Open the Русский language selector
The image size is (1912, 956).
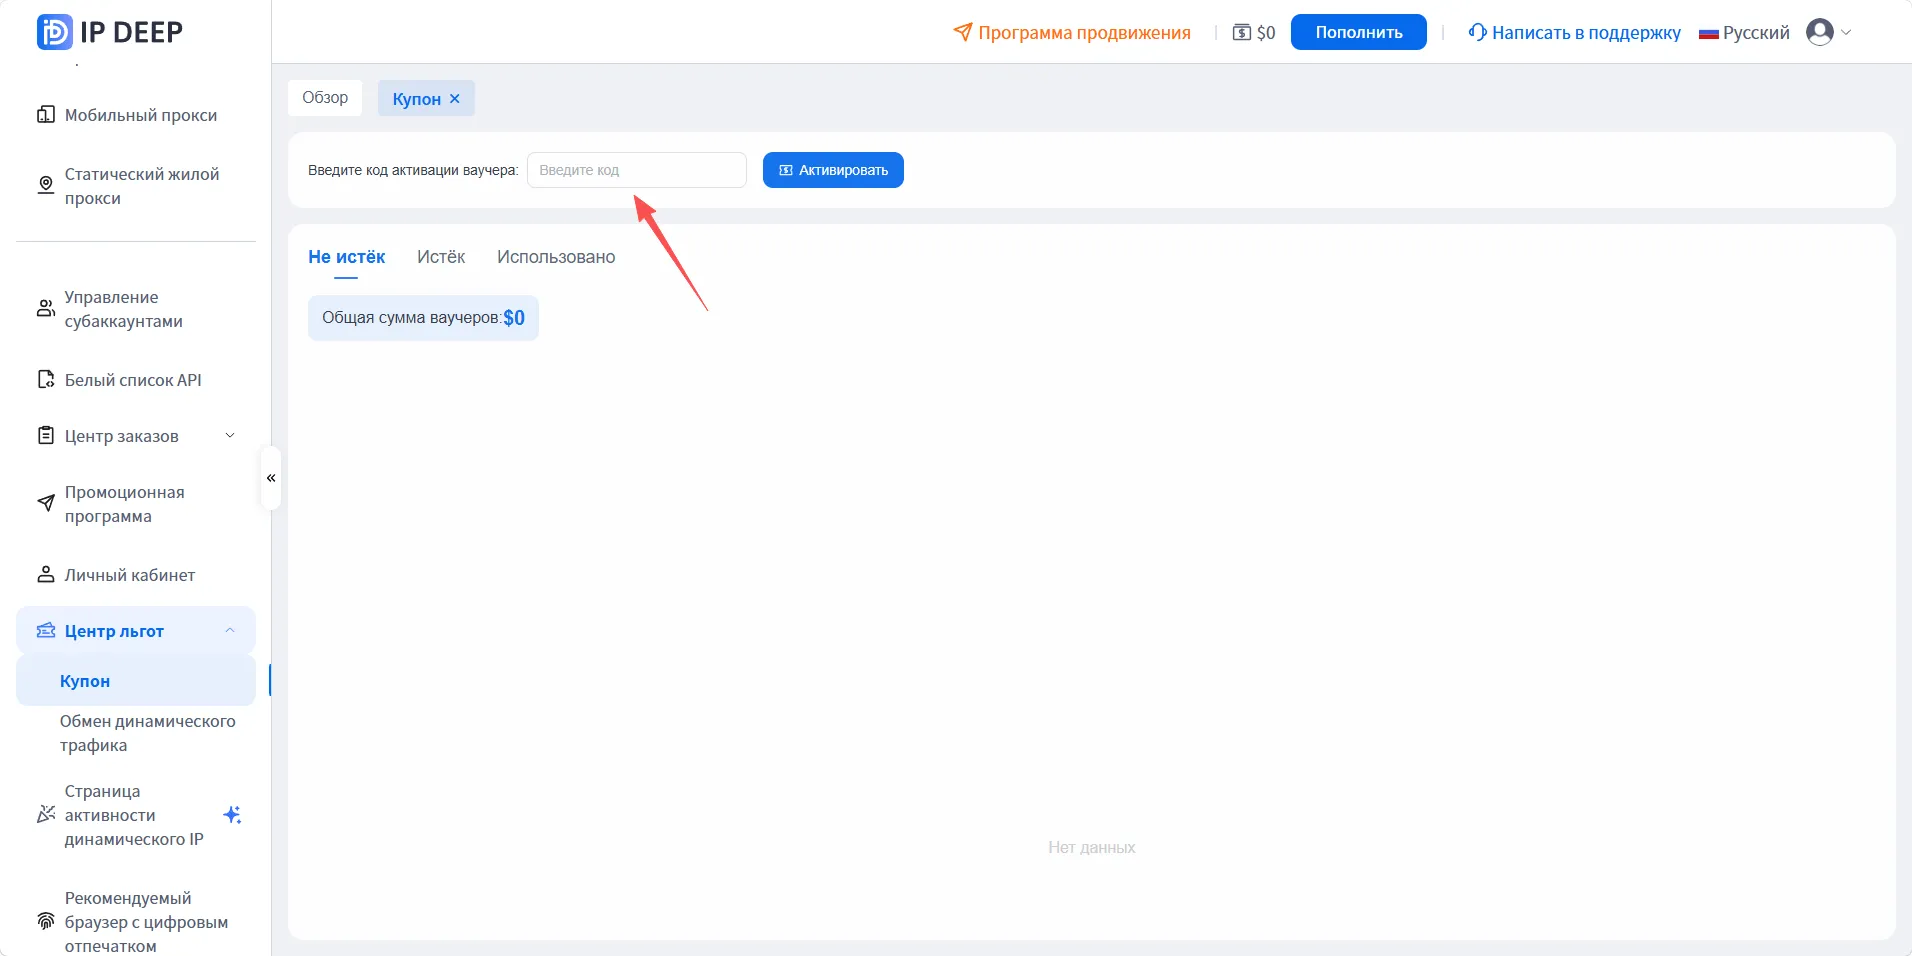[1745, 33]
